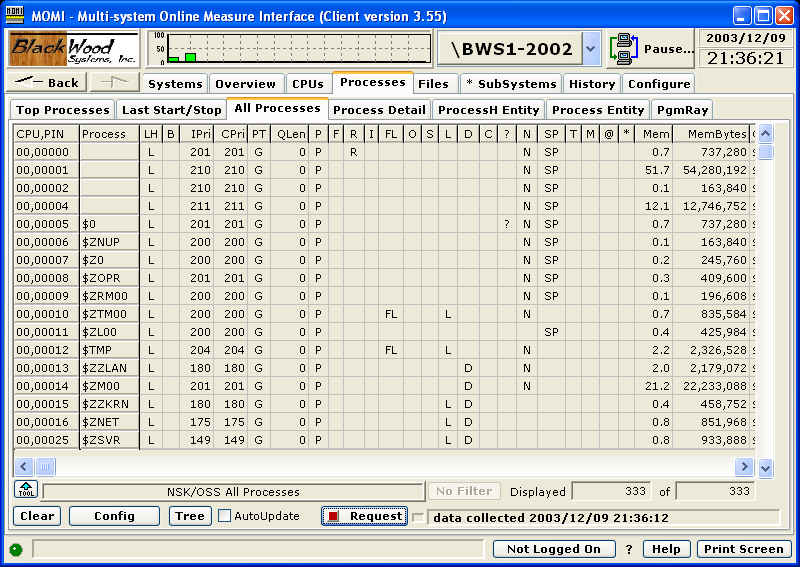
Task: Click the green status indicator light
Action: [x=16, y=549]
